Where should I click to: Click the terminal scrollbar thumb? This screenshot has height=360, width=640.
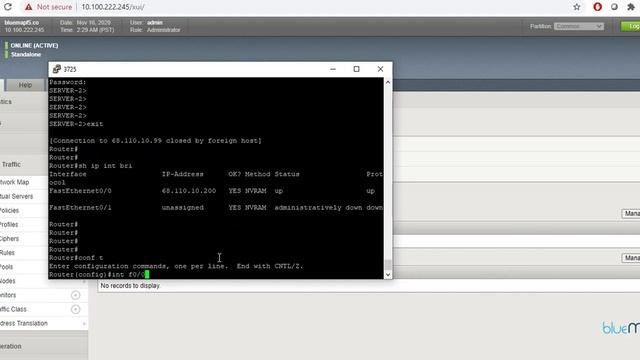click(388, 264)
